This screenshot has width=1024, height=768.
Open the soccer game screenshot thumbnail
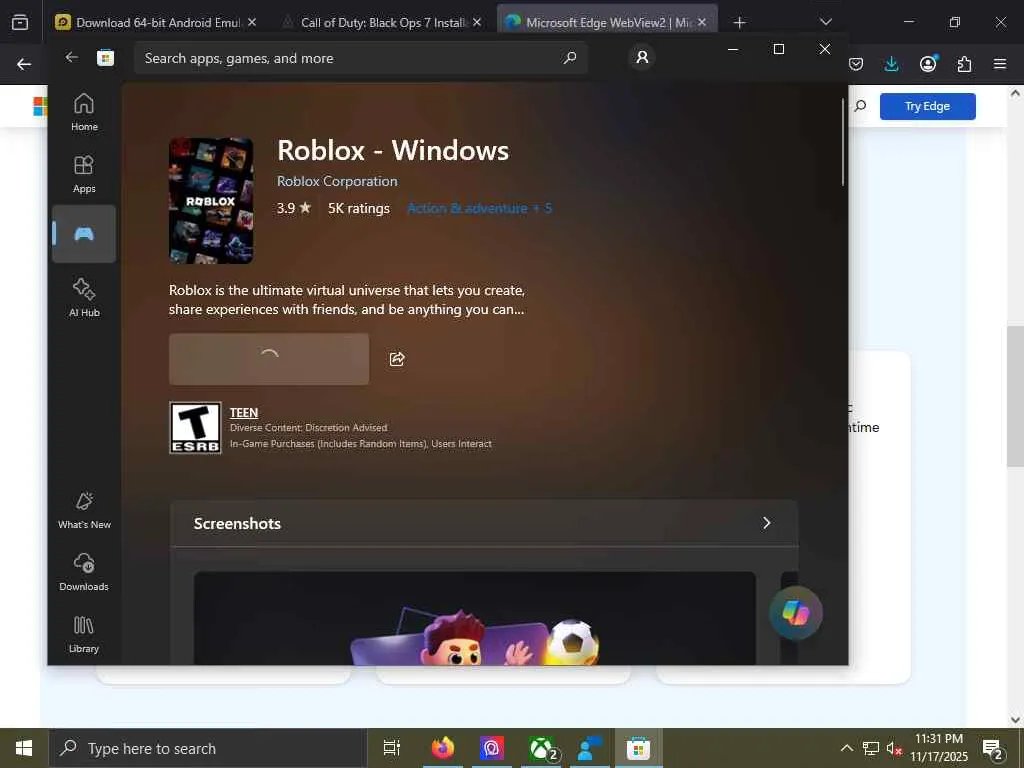[475, 618]
